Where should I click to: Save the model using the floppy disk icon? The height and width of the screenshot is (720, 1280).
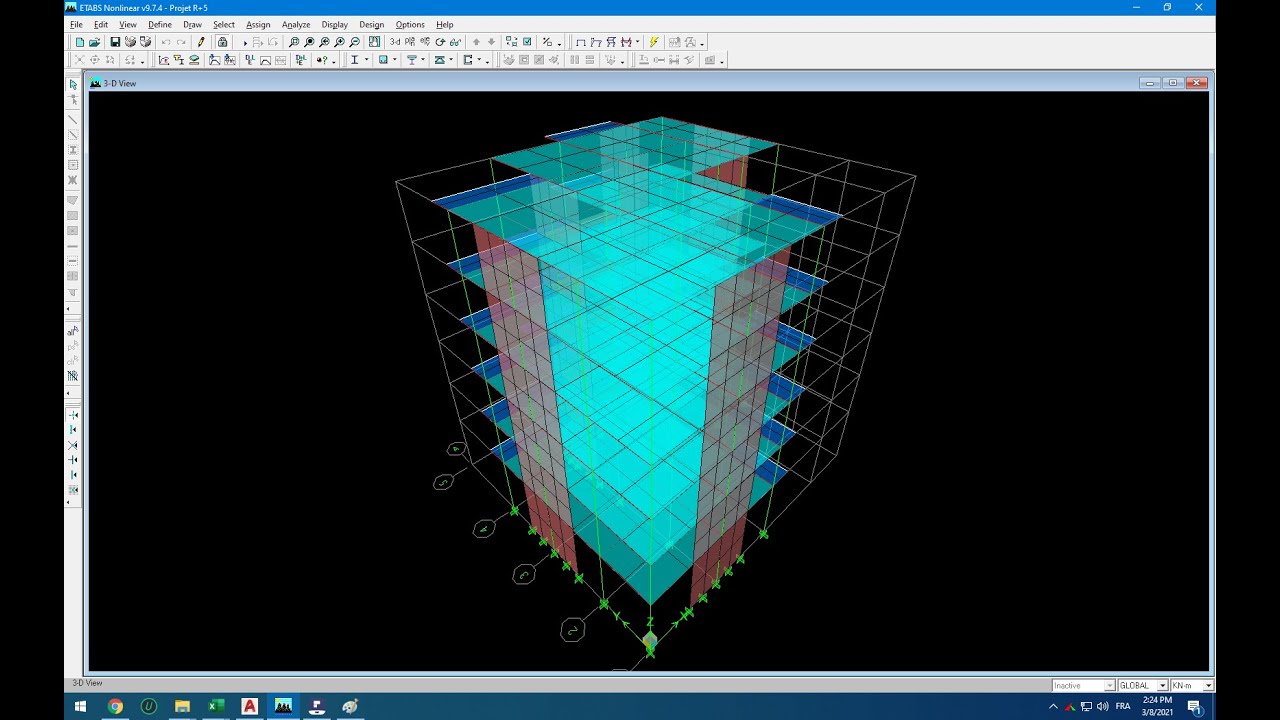tap(115, 42)
